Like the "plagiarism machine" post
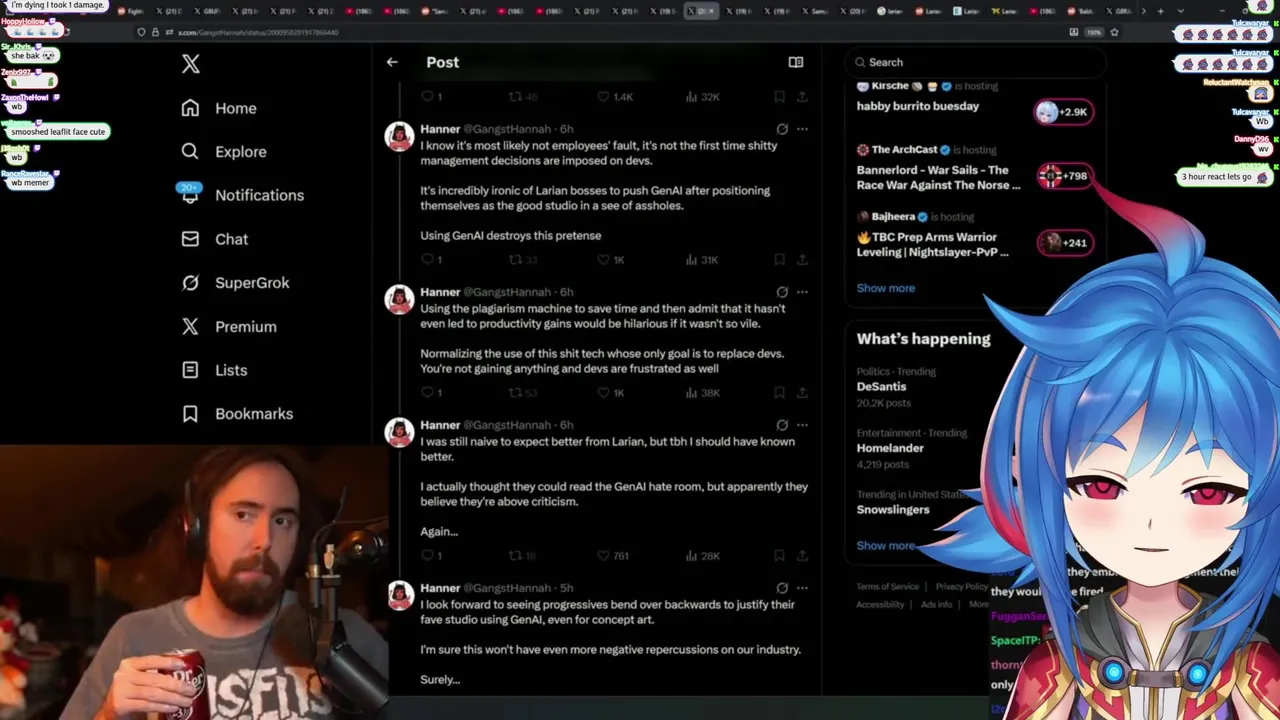The image size is (1280, 720). [x=610, y=393]
